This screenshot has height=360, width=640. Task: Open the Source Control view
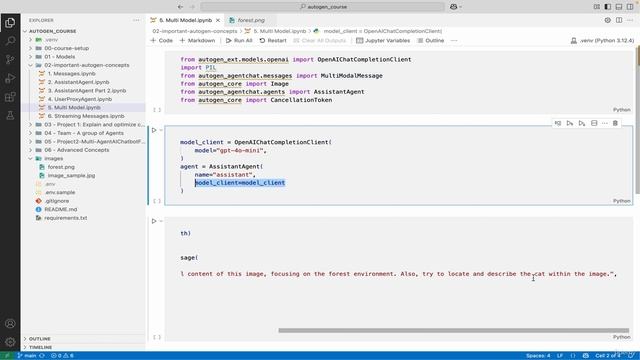click(x=10, y=60)
